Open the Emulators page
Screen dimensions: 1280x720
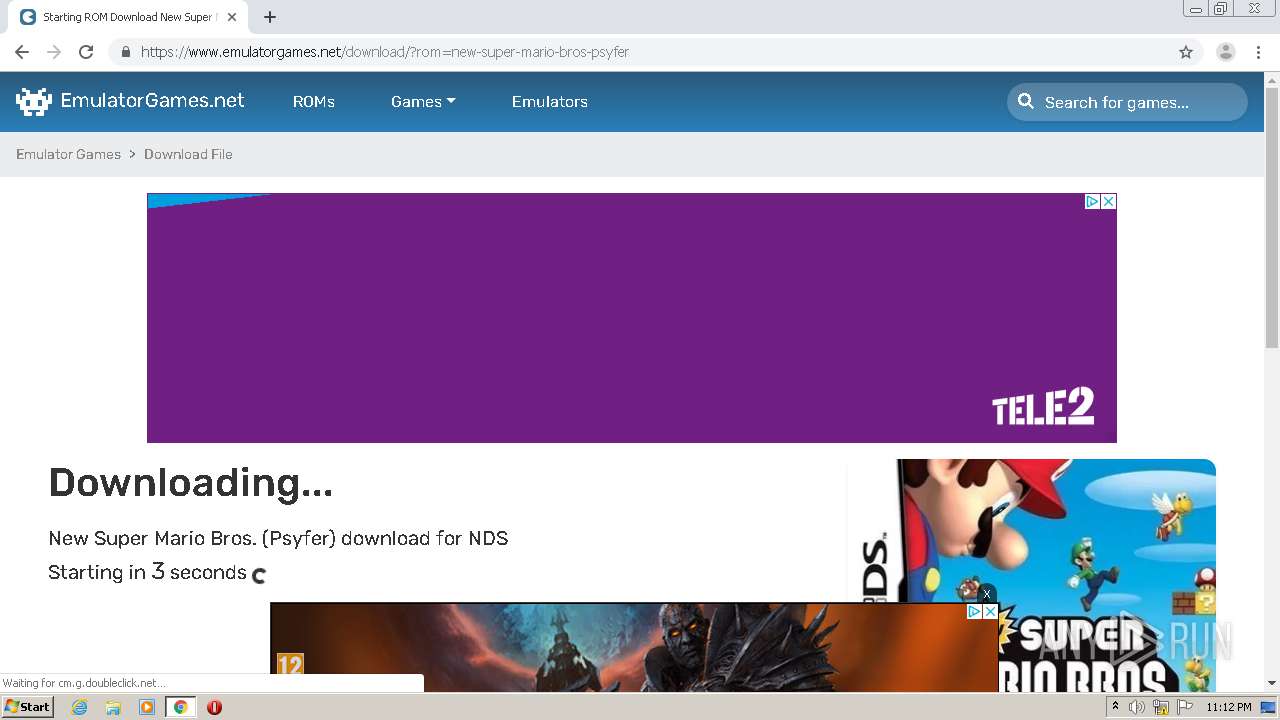(550, 101)
